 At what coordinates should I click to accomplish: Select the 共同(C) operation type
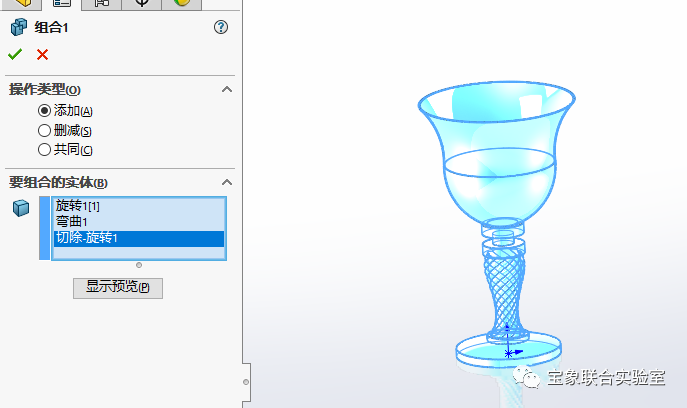[44, 150]
